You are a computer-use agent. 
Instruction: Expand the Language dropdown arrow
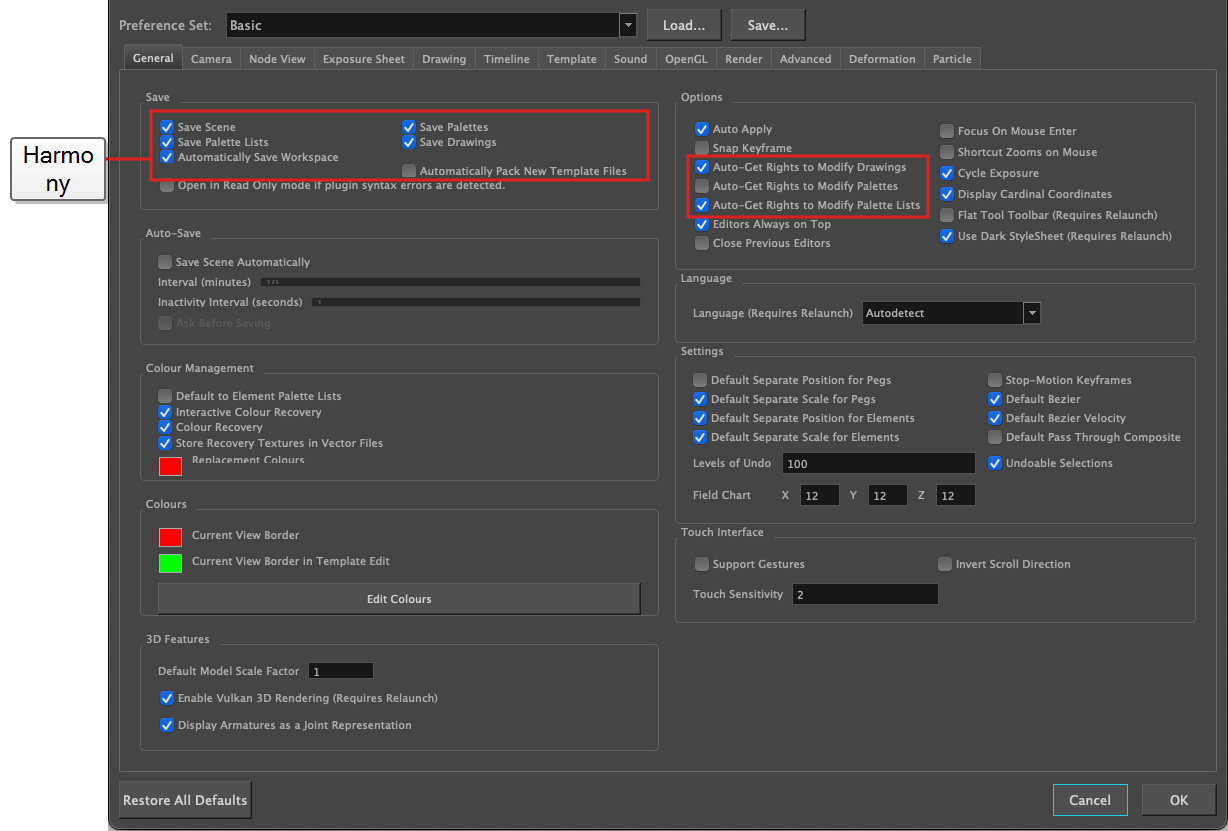tap(1032, 313)
